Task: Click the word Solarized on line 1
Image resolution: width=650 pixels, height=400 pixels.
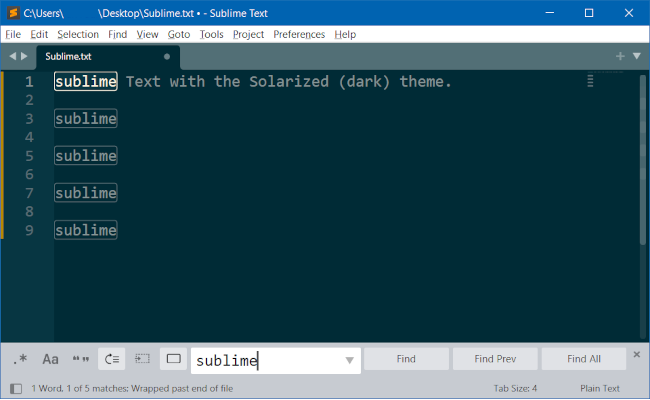Action: pos(289,81)
